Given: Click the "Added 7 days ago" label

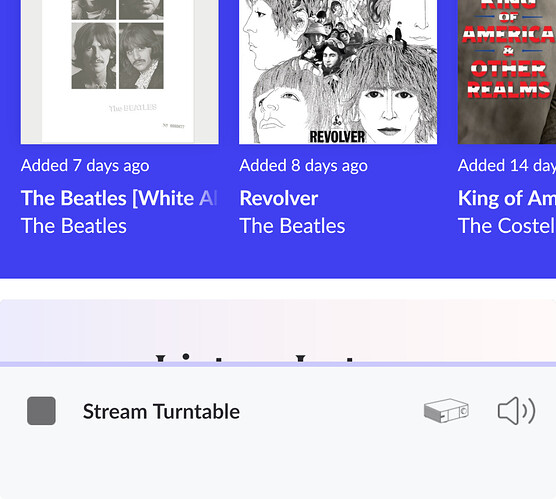Looking at the screenshot, I should click(x=85, y=166).
